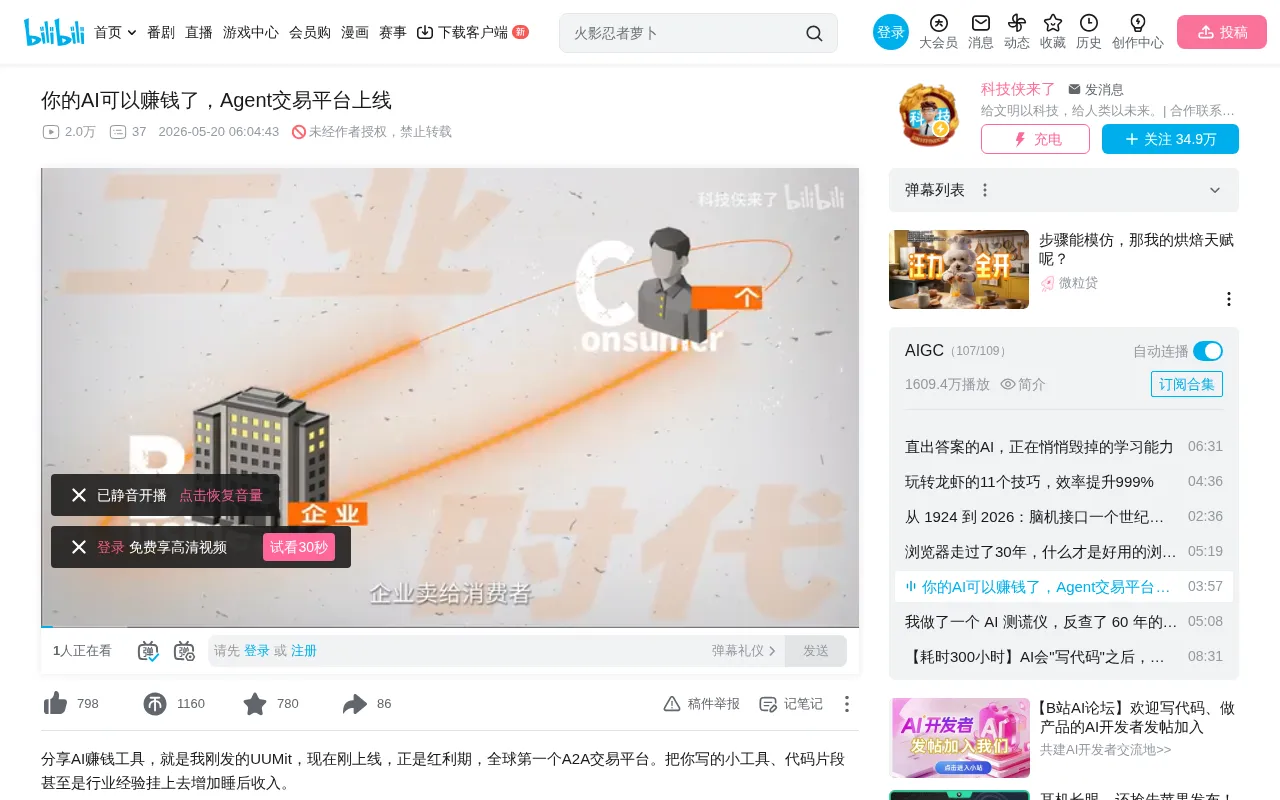The width and height of the screenshot is (1280, 800).
Task: Play 玩转龙虾的11个技巧 video in playlist
Action: click(x=1064, y=481)
